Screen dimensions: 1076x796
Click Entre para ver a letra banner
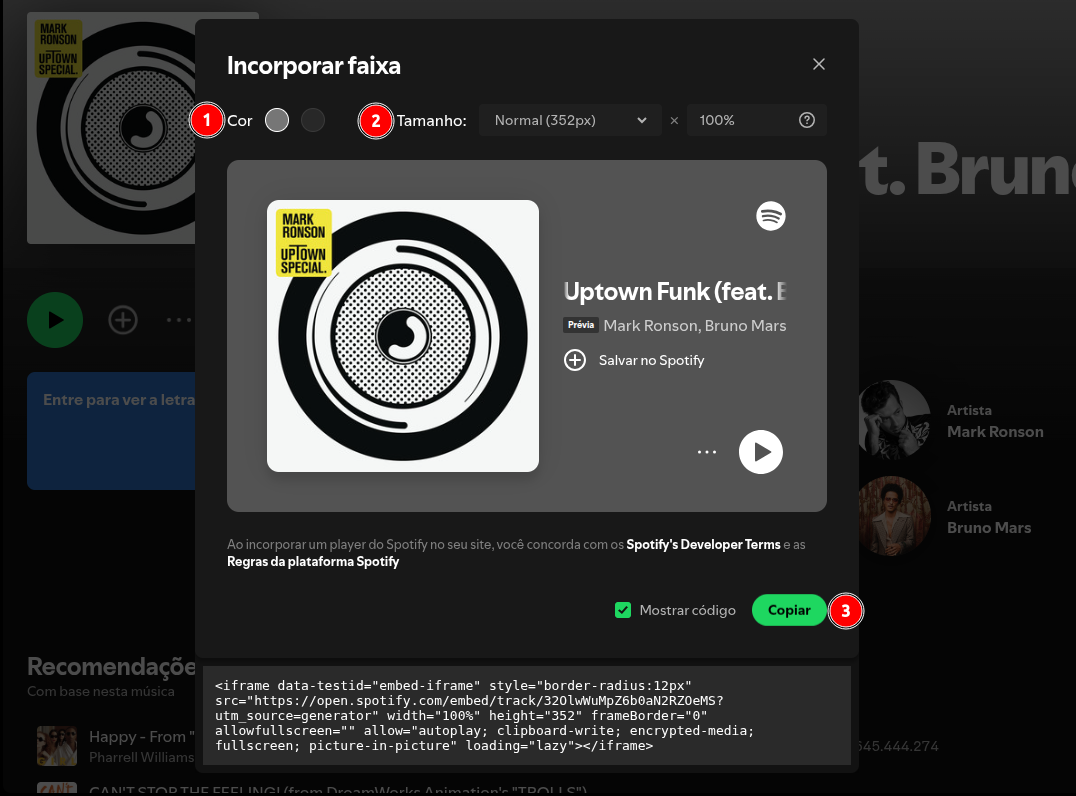[111, 431]
